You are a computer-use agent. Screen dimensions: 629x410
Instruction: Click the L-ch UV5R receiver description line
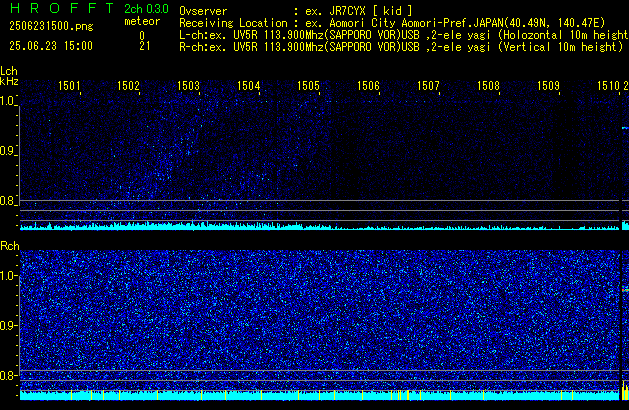404,35
